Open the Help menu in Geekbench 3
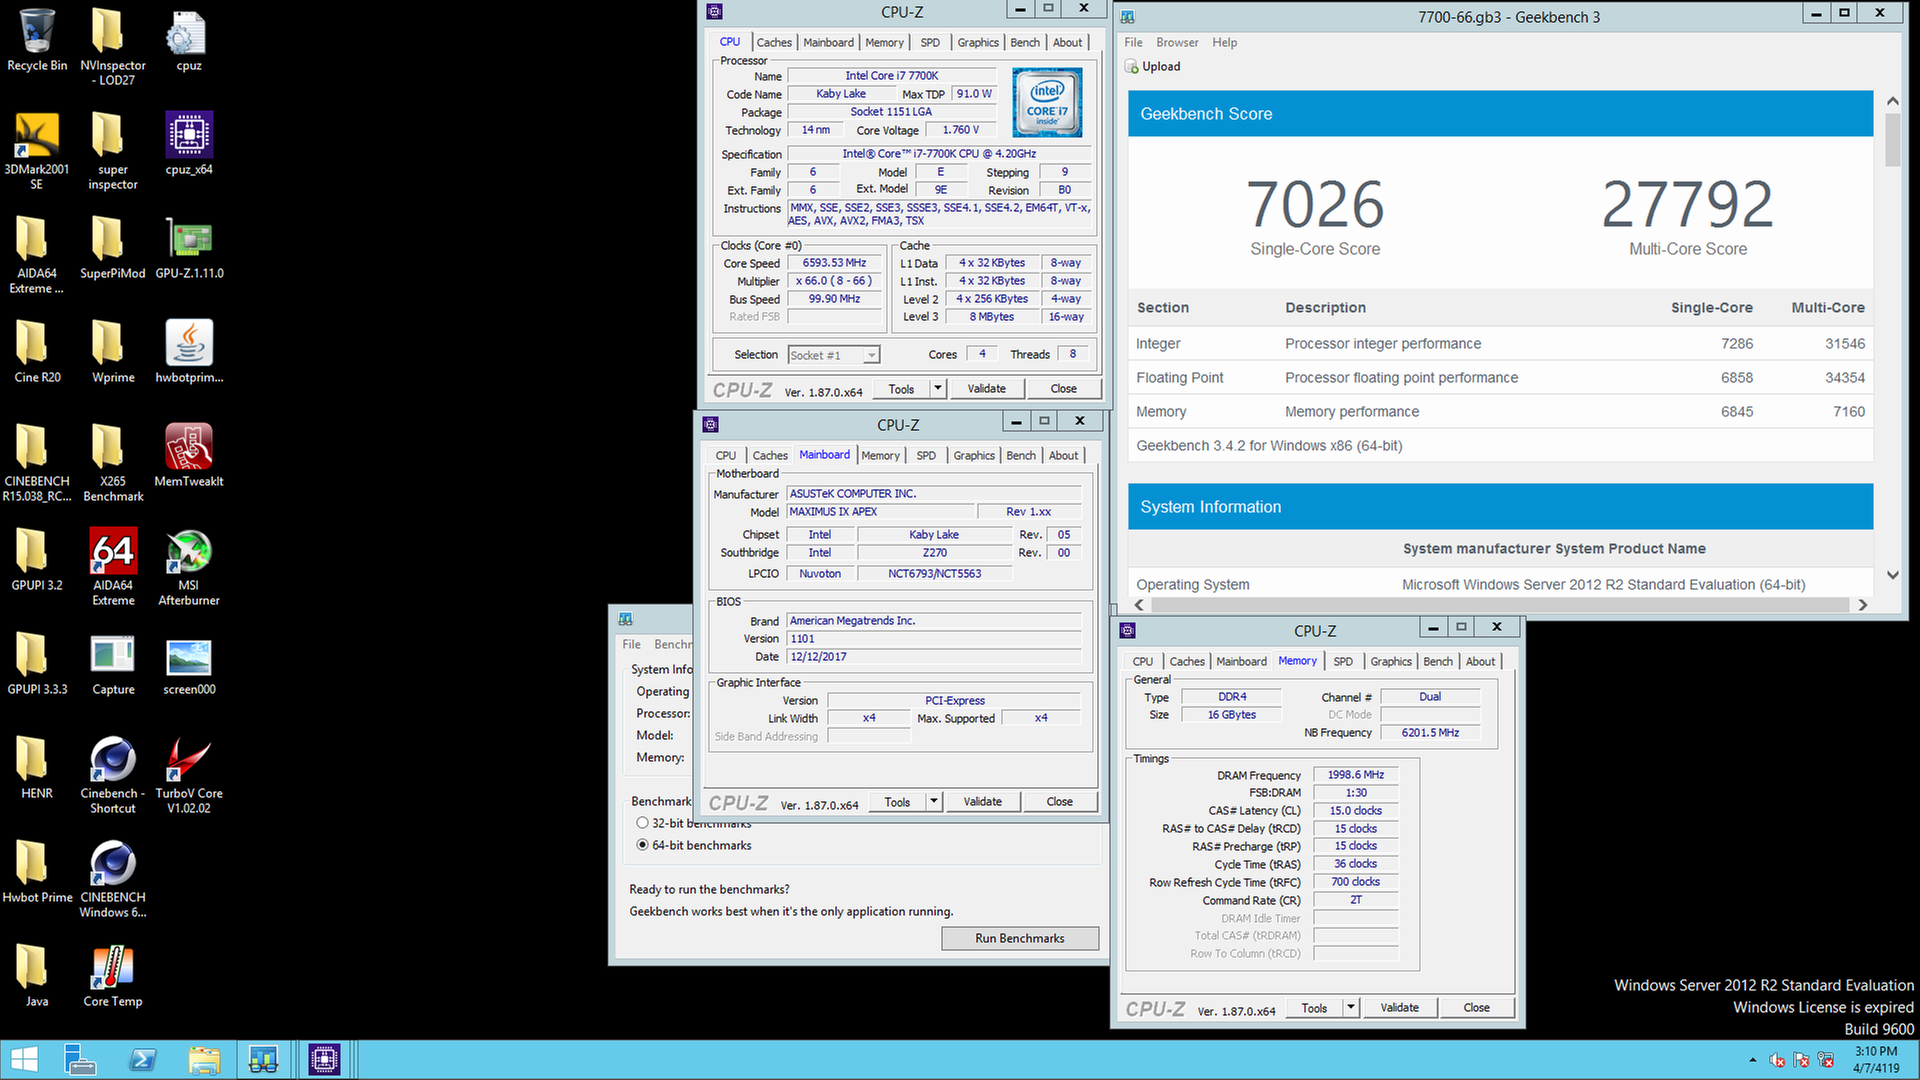 1224,42
